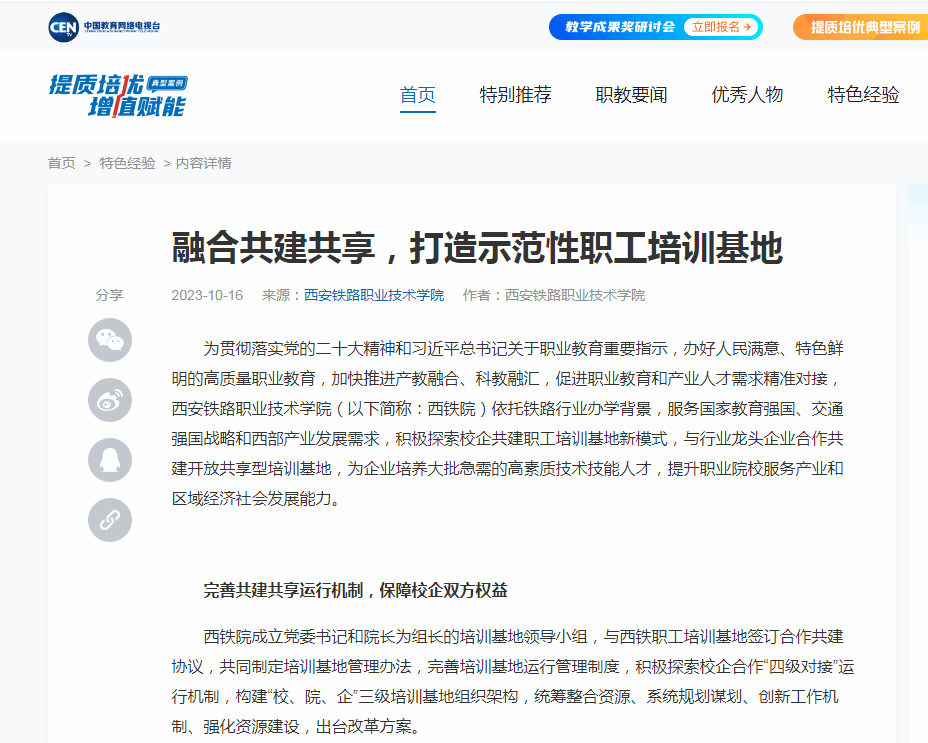The width and height of the screenshot is (928, 743).
Task: Click the 提质培优 增值赋能 site logo
Action: (x=118, y=95)
